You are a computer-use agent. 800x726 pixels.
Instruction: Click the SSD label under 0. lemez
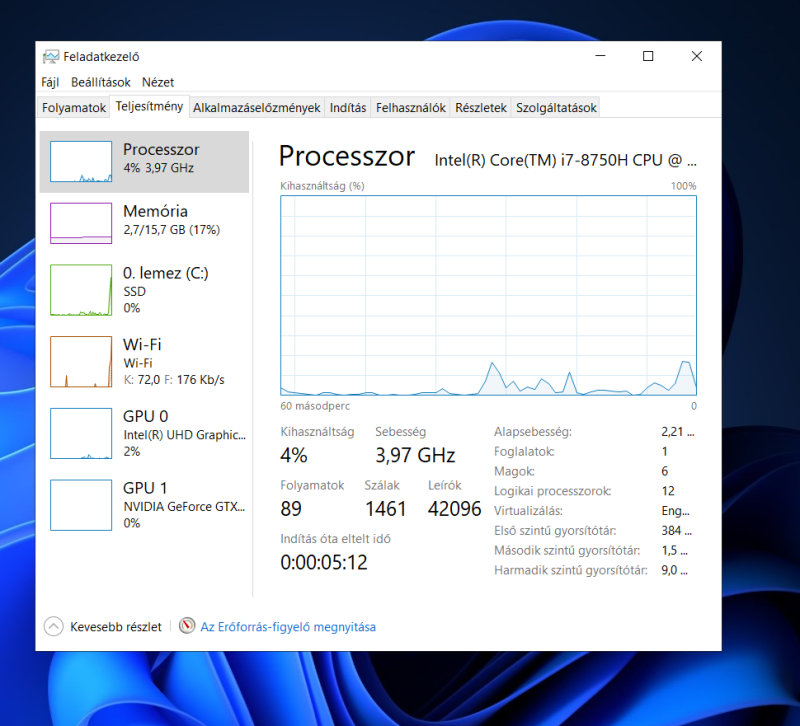point(135,291)
